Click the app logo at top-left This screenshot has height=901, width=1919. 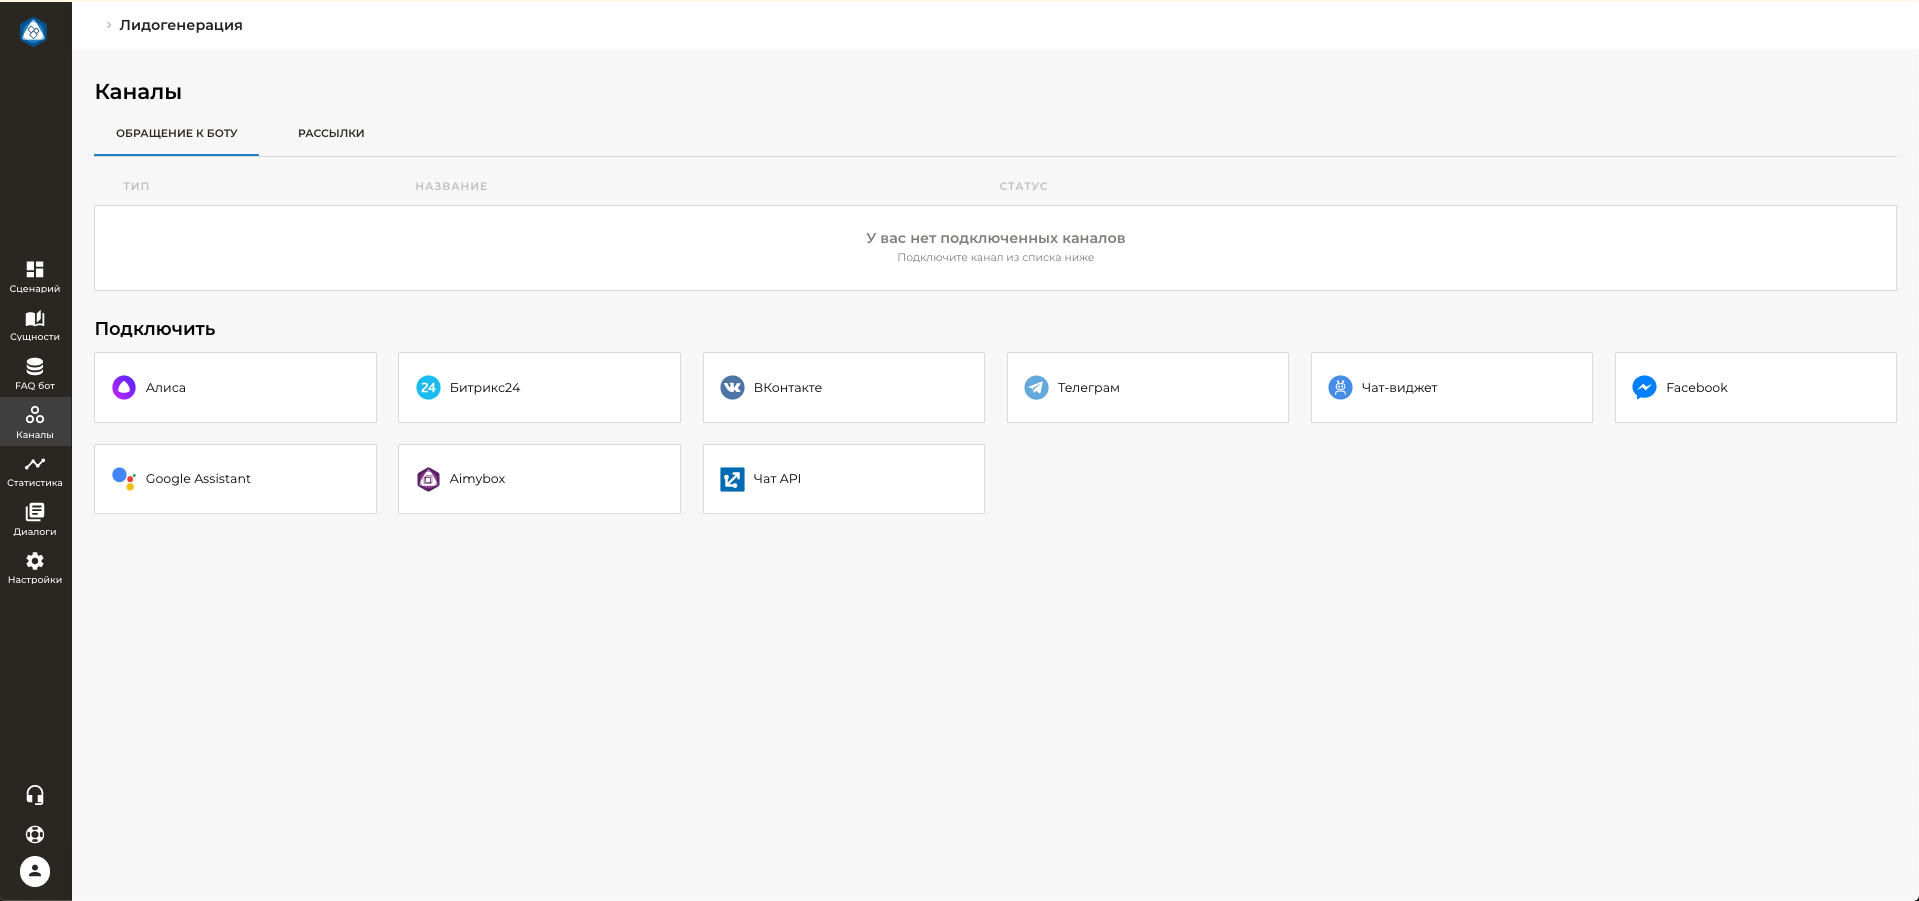34,32
